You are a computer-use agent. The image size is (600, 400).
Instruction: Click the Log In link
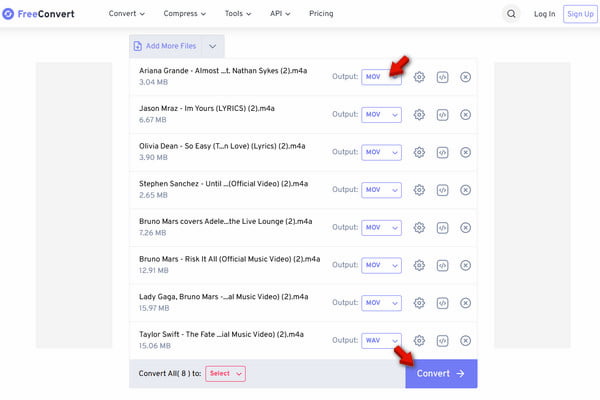544,14
